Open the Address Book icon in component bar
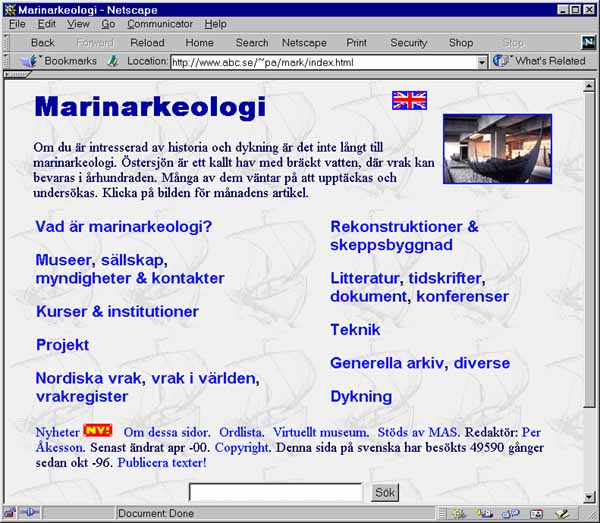 [x=536, y=513]
